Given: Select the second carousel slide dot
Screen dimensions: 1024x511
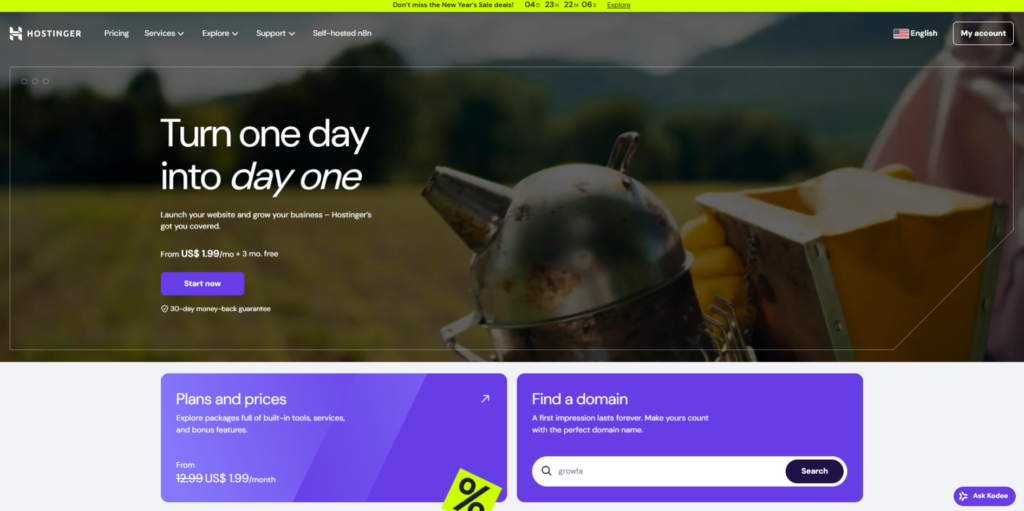Looking at the screenshot, I should click(35, 81).
